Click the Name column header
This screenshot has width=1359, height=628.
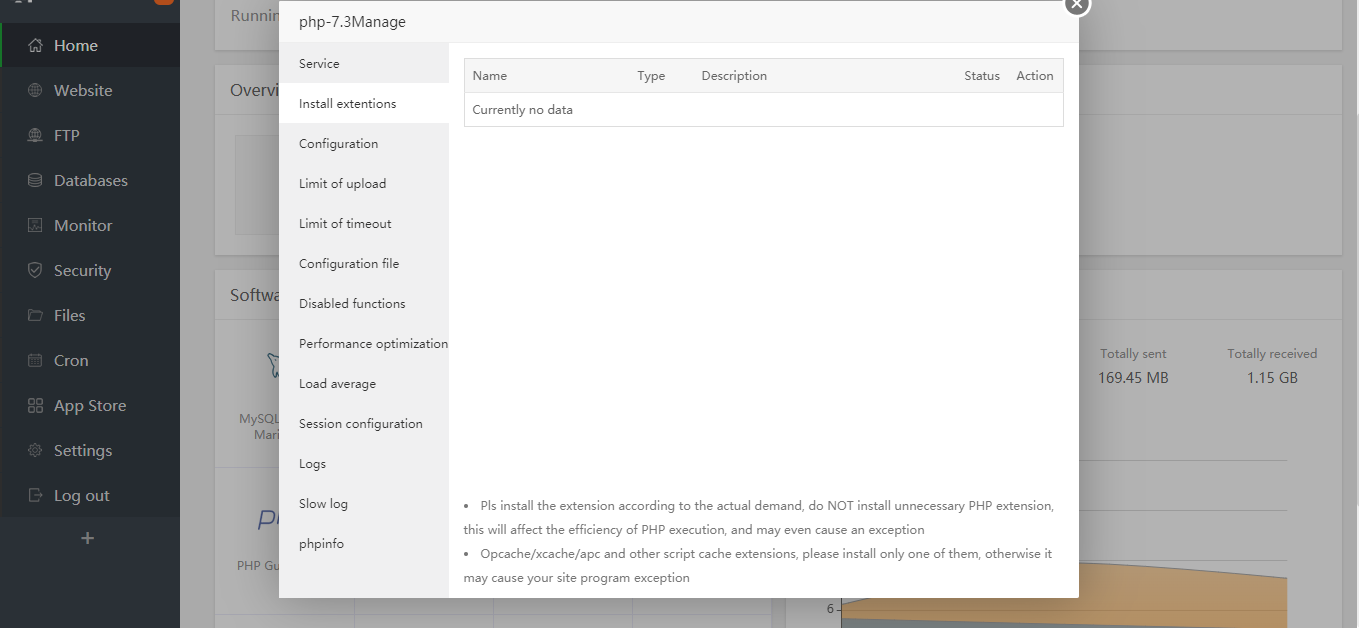pos(490,75)
